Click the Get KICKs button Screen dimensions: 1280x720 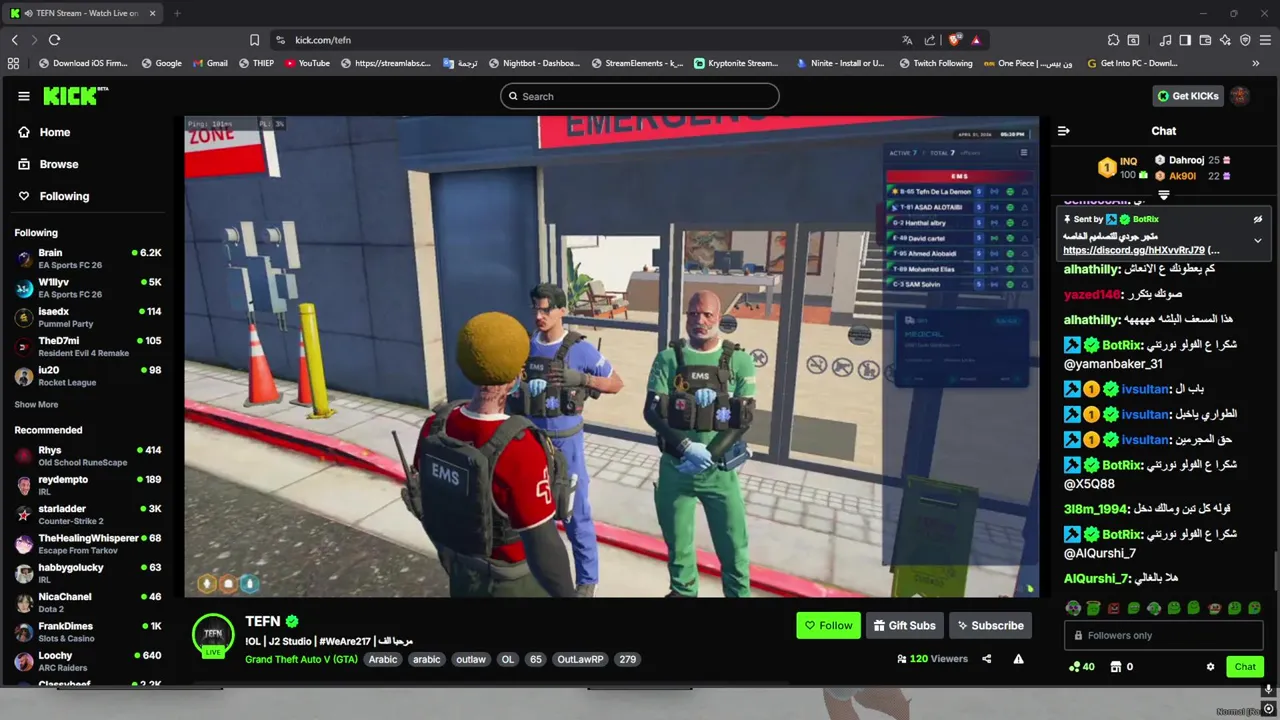click(x=1188, y=96)
